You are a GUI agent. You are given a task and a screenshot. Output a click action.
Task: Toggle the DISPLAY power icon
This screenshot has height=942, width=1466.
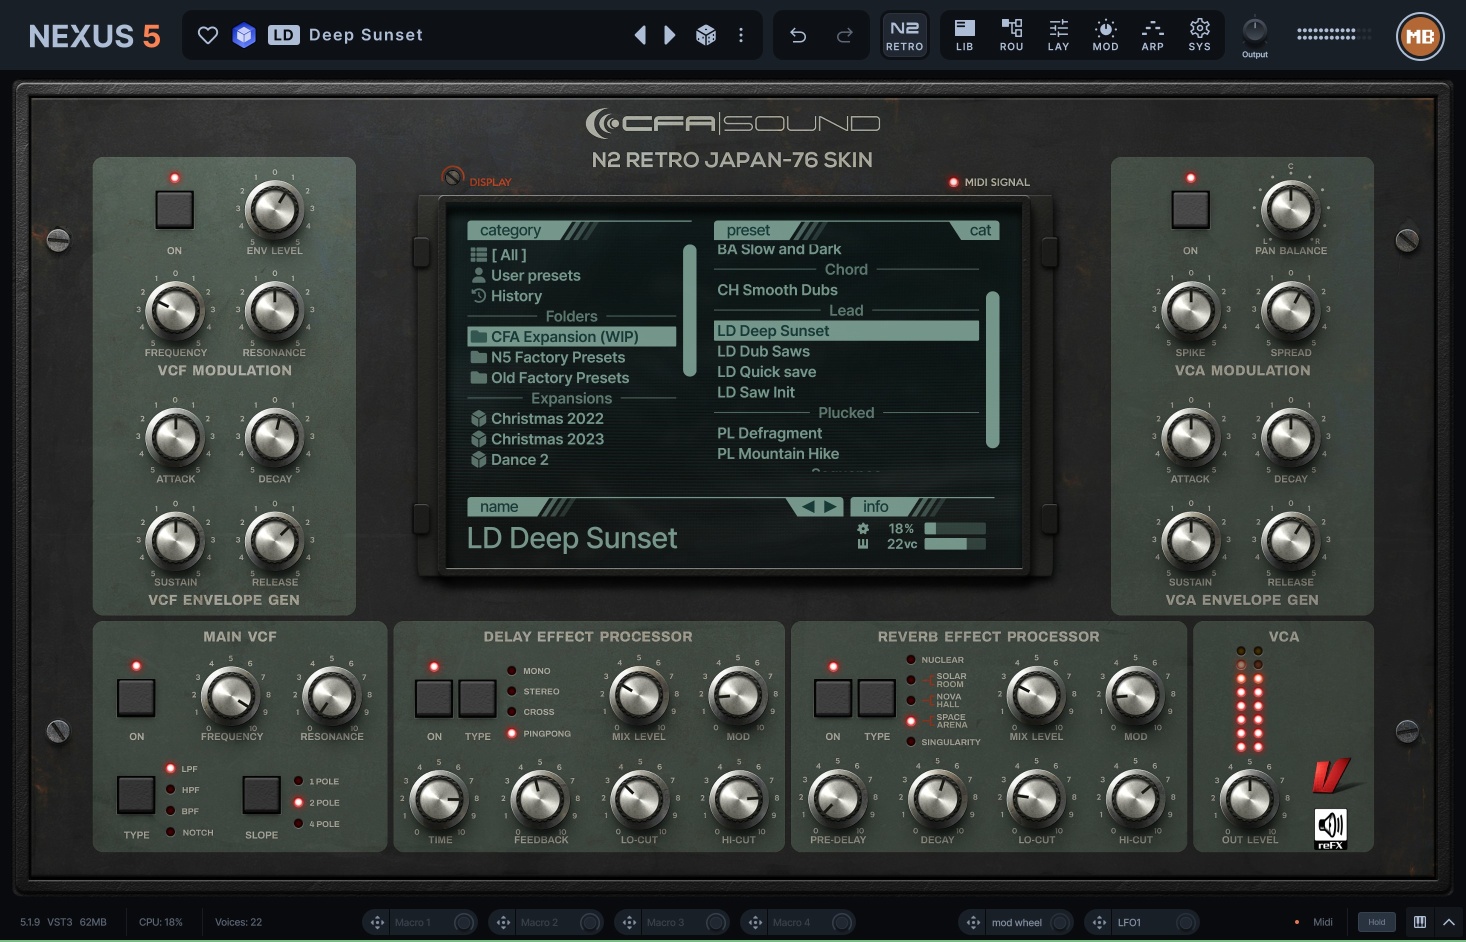click(x=453, y=178)
